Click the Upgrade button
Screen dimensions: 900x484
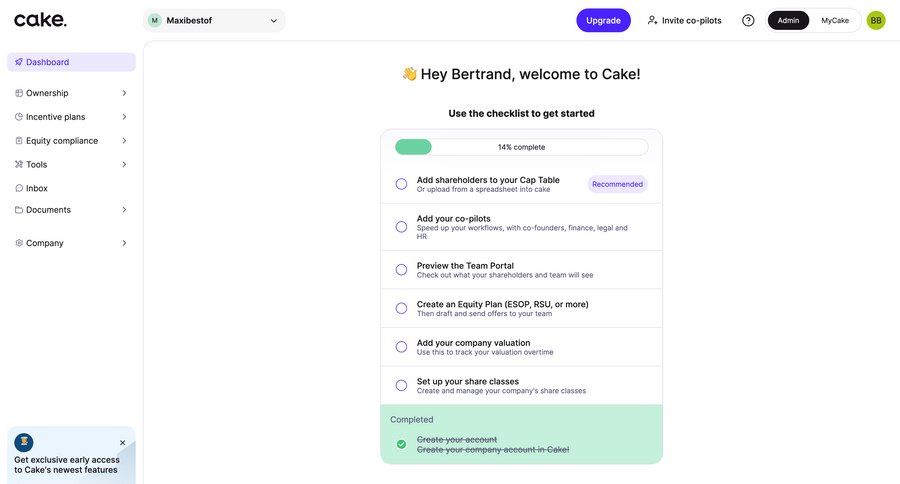click(x=603, y=20)
